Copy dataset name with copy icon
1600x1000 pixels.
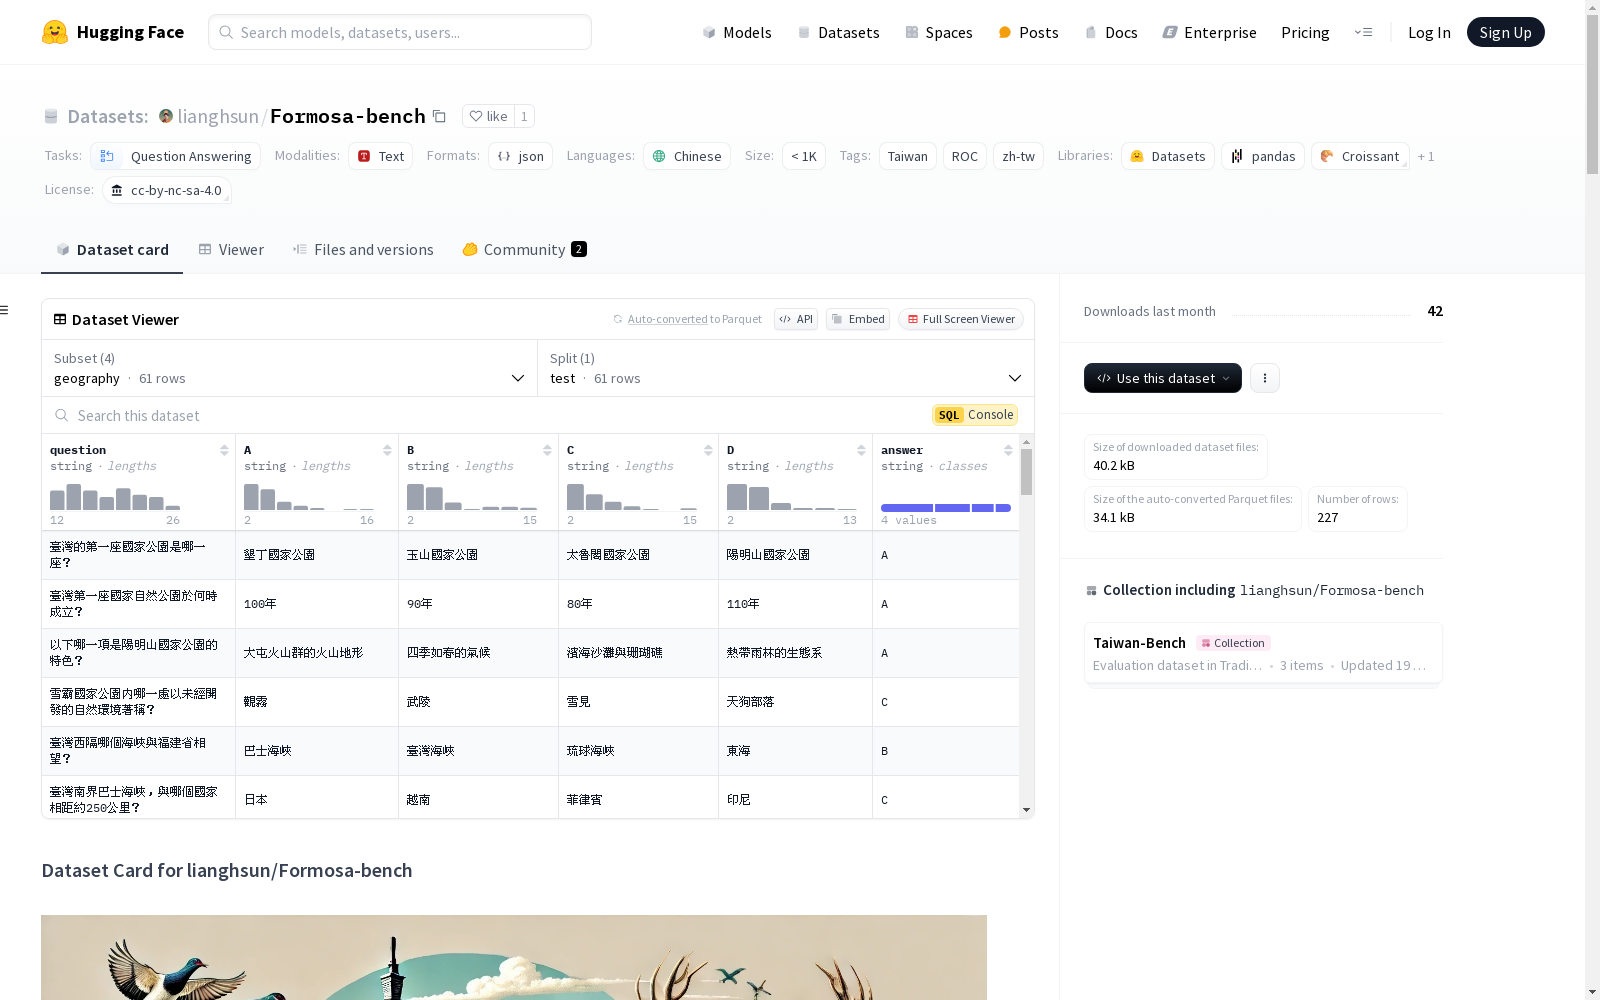tap(439, 116)
